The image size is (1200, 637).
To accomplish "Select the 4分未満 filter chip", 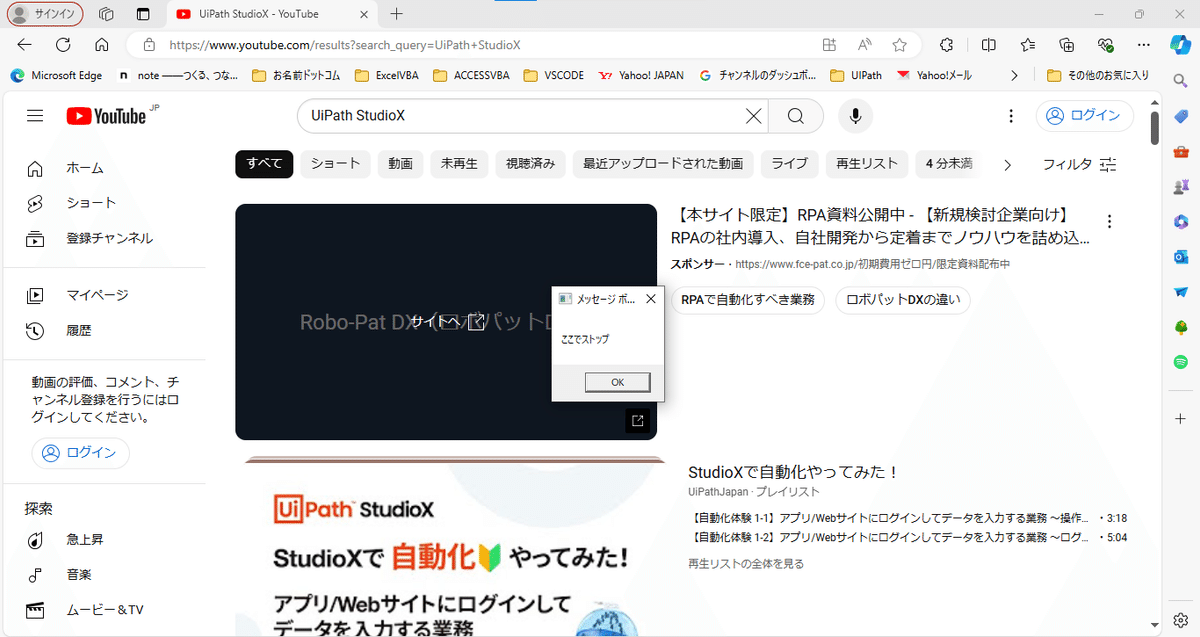I will pyautogui.click(x=949, y=164).
